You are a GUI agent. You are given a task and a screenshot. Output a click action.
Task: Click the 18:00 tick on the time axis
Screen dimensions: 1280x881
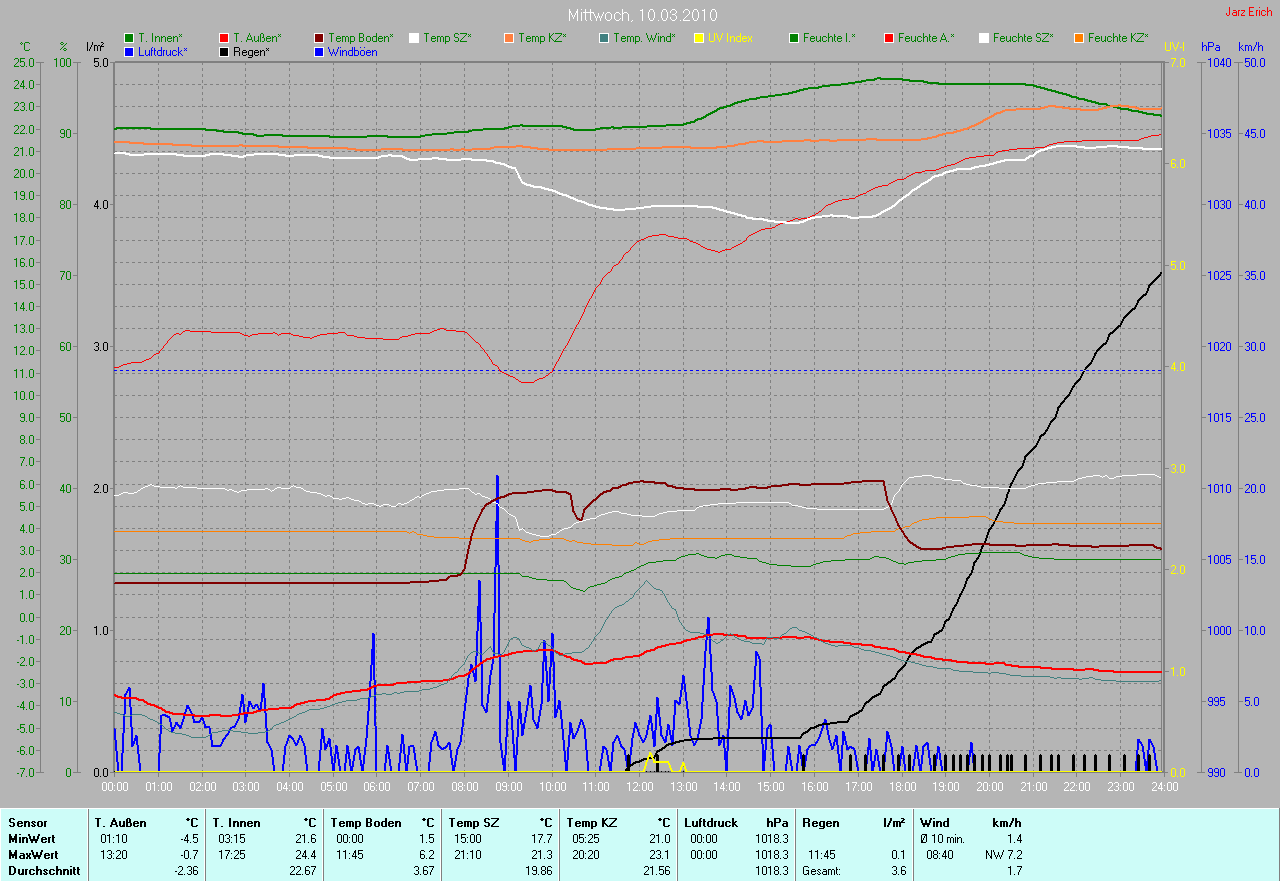coord(902,787)
